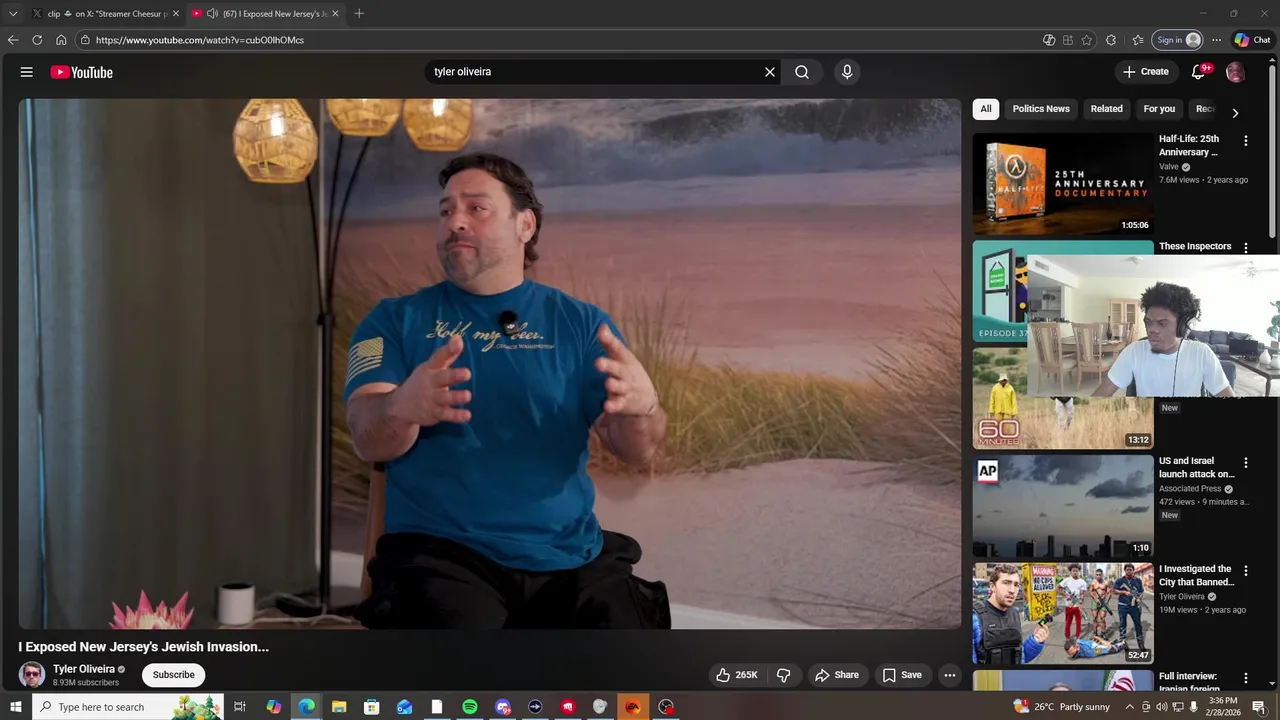Open the browser favorites list icon
This screenshot has width=1280, height=720.
(x=1138, y=40)
